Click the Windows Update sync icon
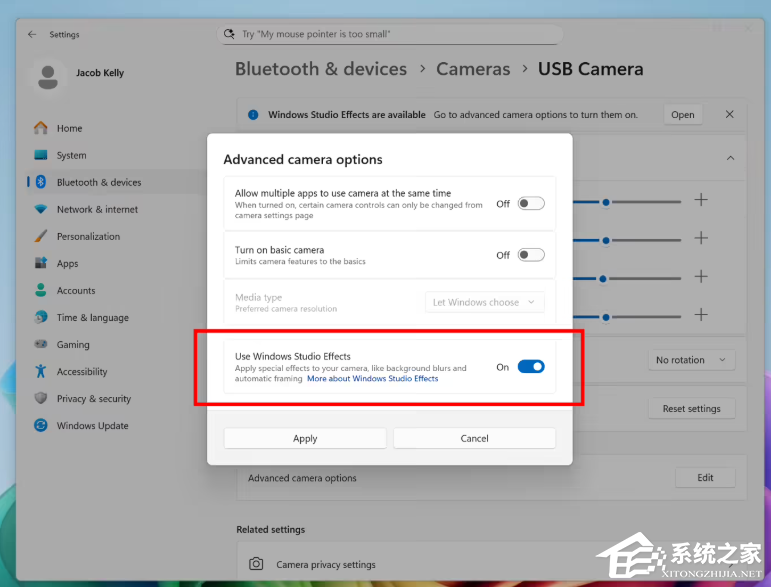Viewport: 771px width, 587px height. (x=41, y=425)
